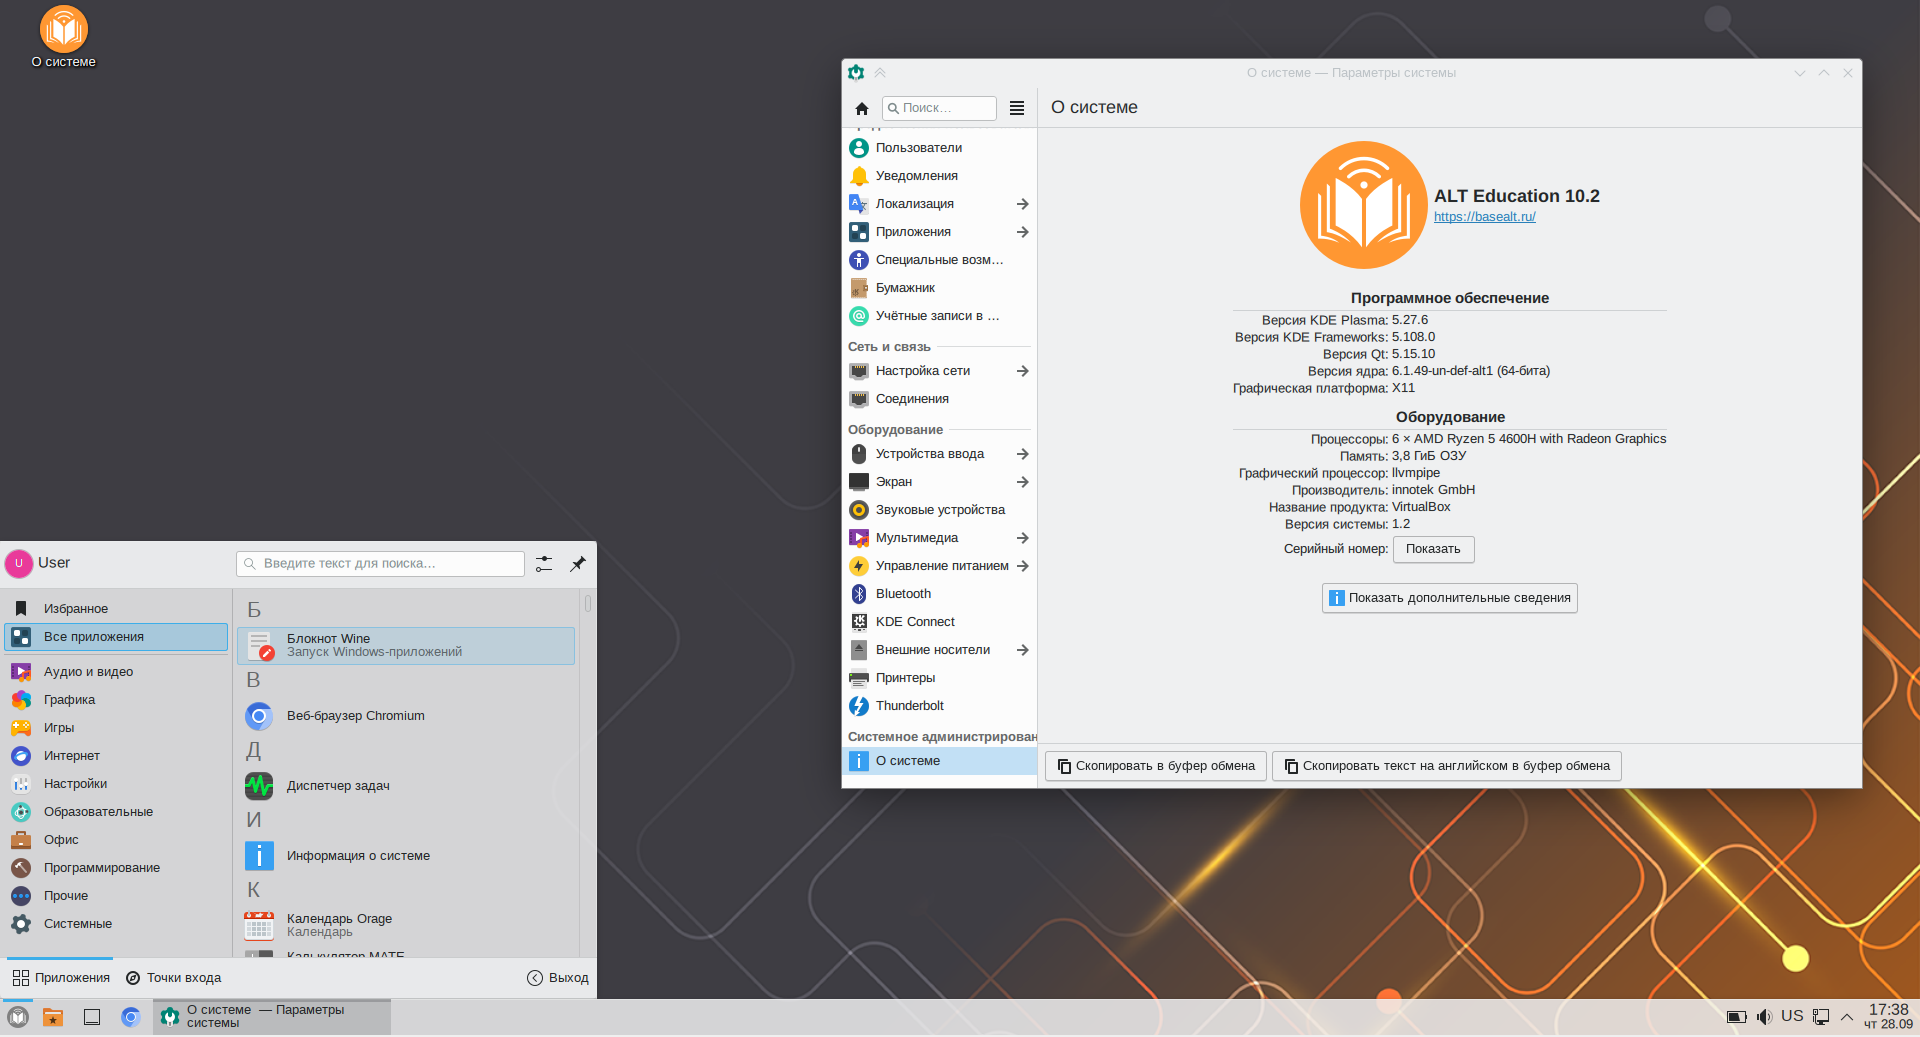Select the Системные category
This screenshot has width=1920, height=1037.
point(116,924)
